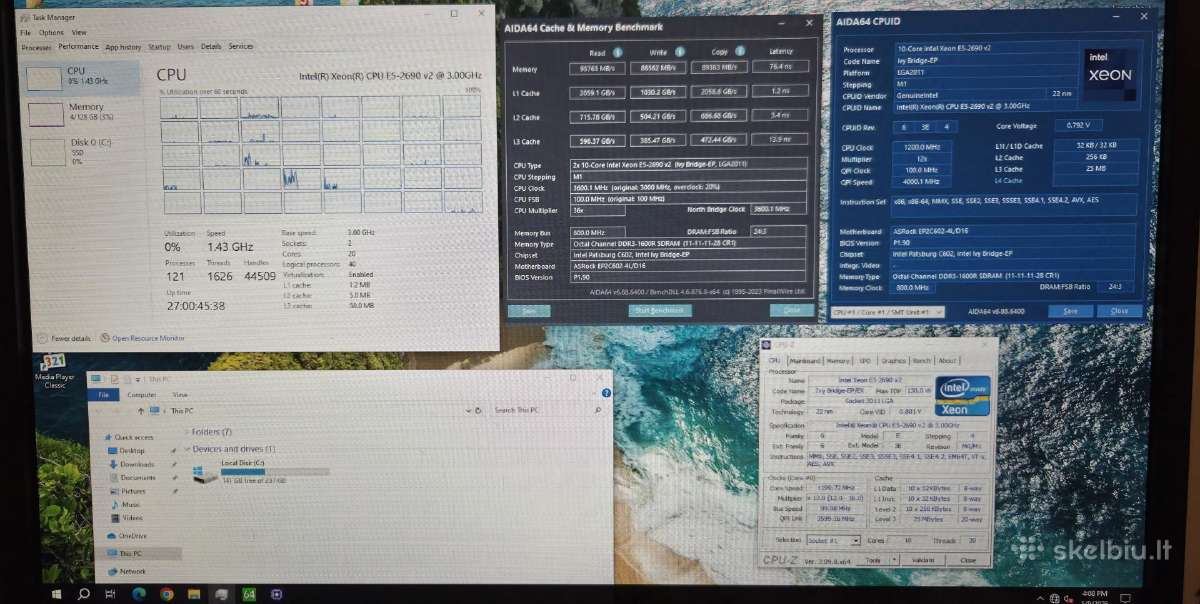1200x604 pixels.
Task: Click Close button in AIDA64 CPUID window
Action: click(1119, 312)
